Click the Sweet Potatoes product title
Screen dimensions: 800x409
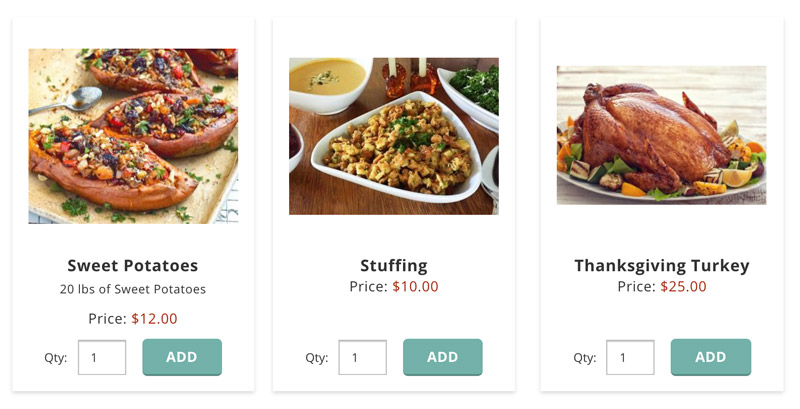click(x=133, y=266)
